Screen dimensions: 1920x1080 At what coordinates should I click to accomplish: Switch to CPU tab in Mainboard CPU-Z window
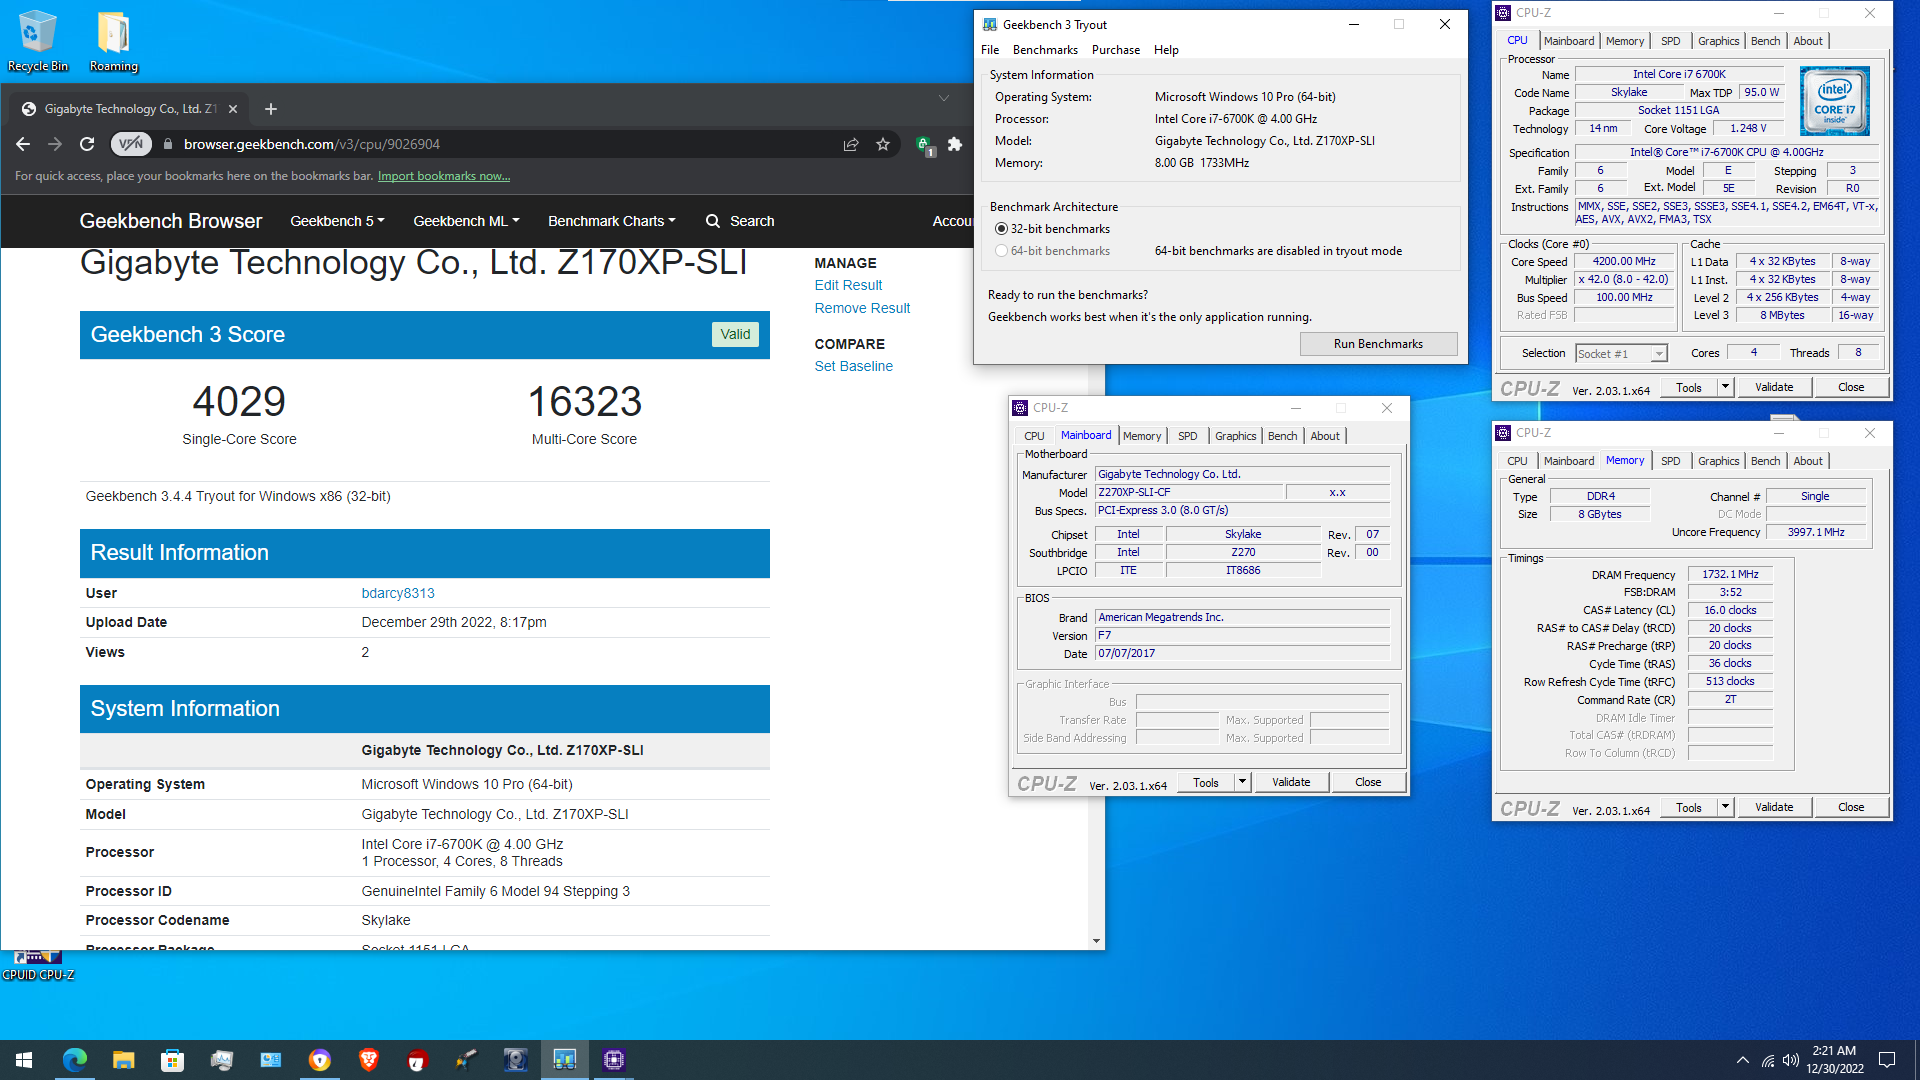pyautogui.click(x=1034, y=436)
